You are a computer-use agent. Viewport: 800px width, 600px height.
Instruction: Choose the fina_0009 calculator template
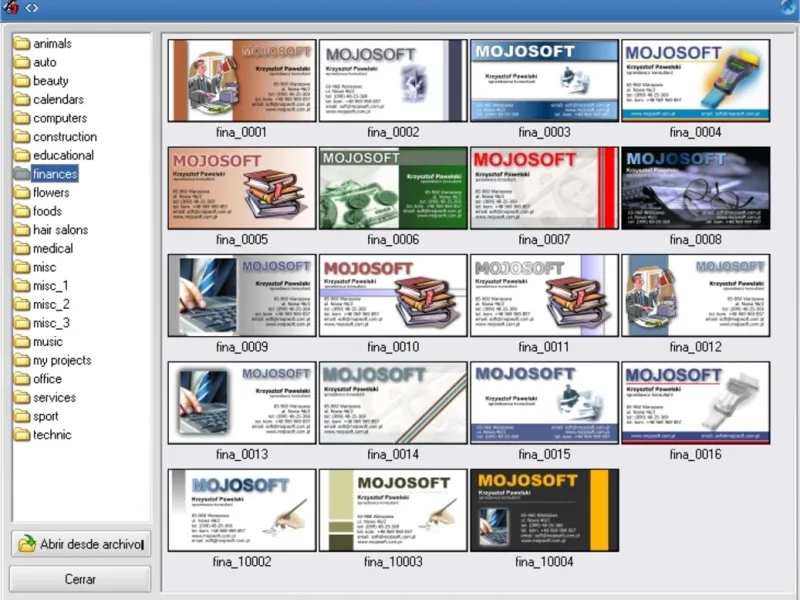click(242, 295)
